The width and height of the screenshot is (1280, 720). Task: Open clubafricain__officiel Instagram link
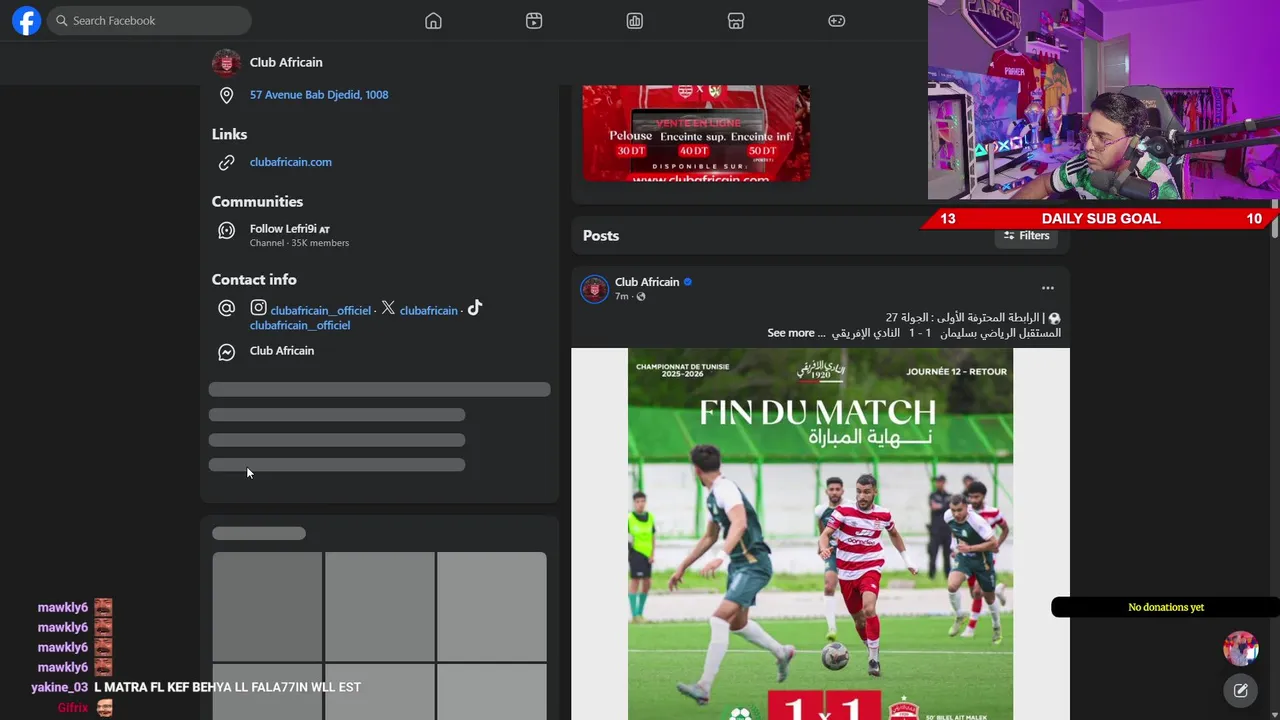pyautogui.click(x=321, y=310)
